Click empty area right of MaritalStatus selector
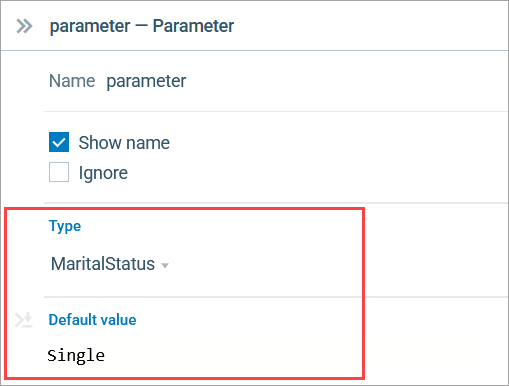This screenshot has width=509, height=386. 263,264
